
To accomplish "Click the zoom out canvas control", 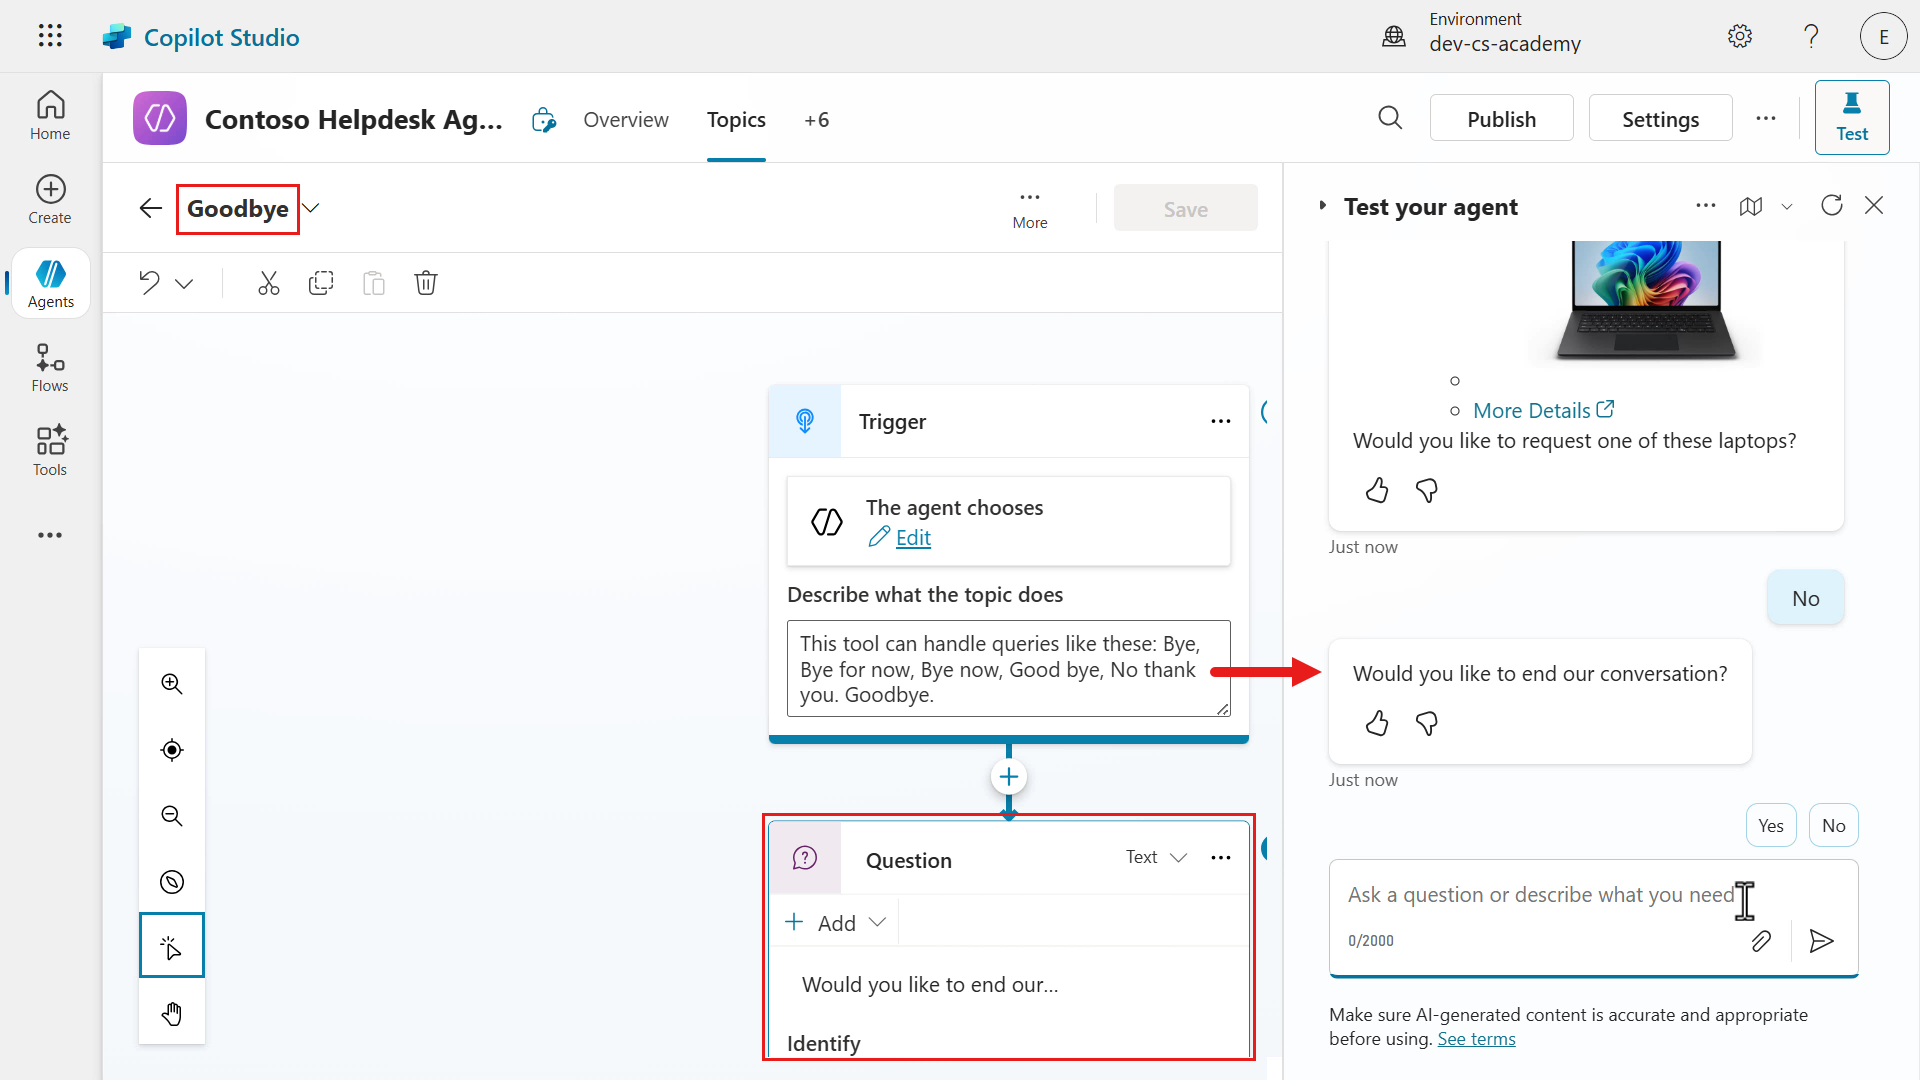I will [172, 816].
